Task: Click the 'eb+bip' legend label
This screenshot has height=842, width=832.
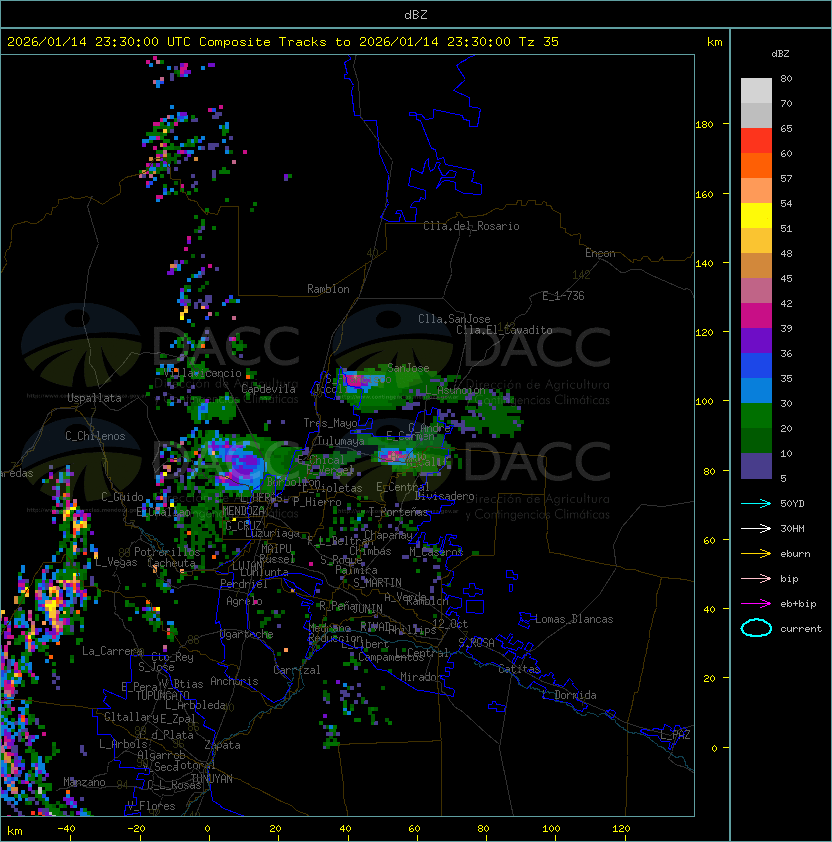Action: [798, 604]
